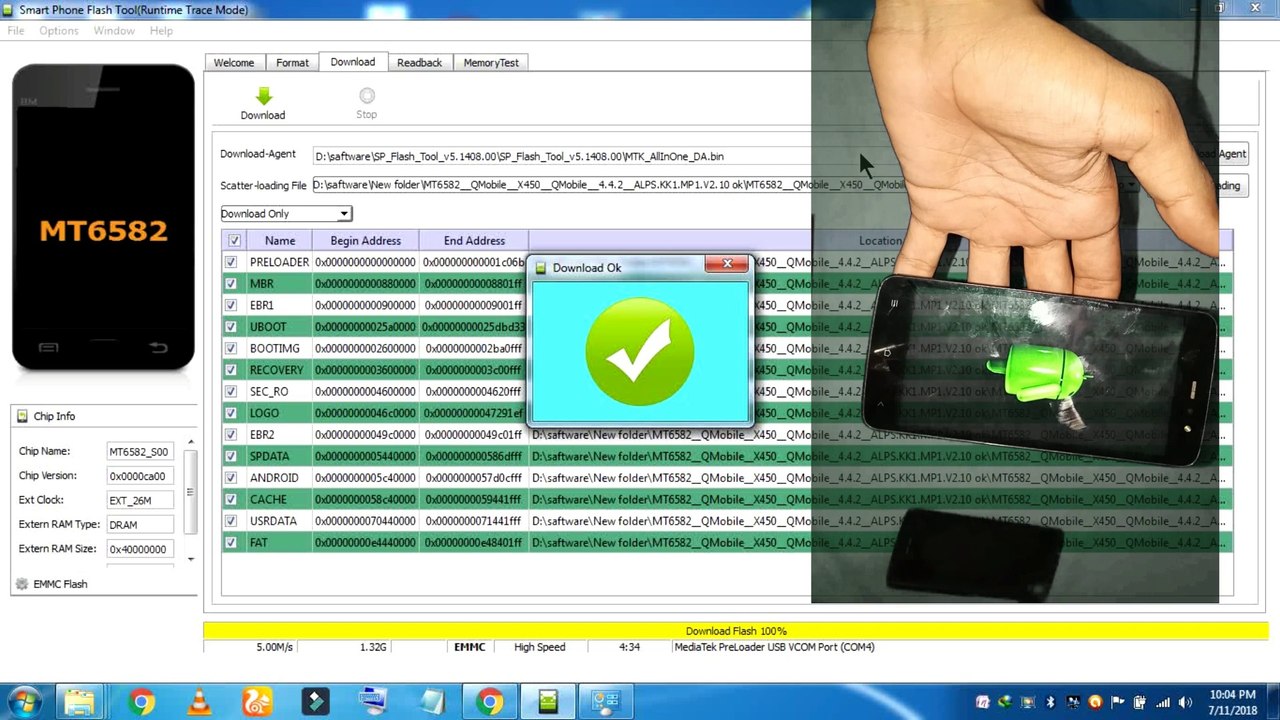Open the first Chrome icon in taskbar

click(x=141, y=702)
